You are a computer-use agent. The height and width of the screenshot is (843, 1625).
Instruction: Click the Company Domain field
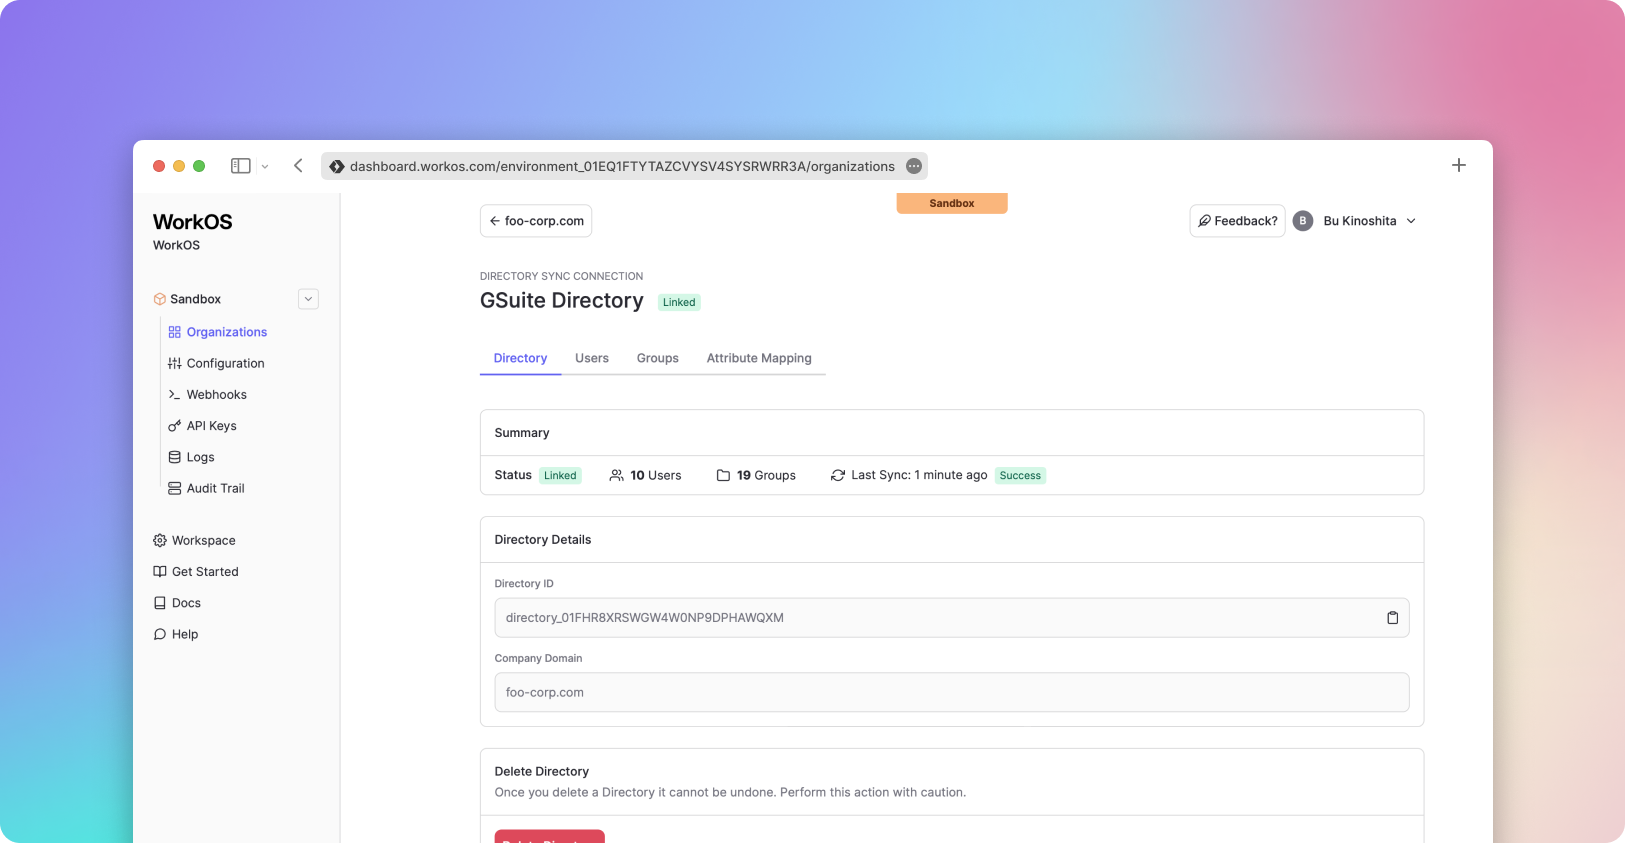point(951,692)
